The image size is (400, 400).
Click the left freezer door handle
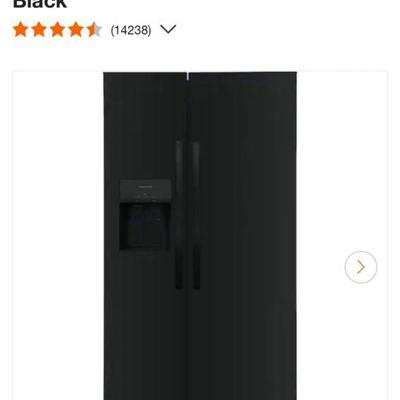tap(179, 215)
